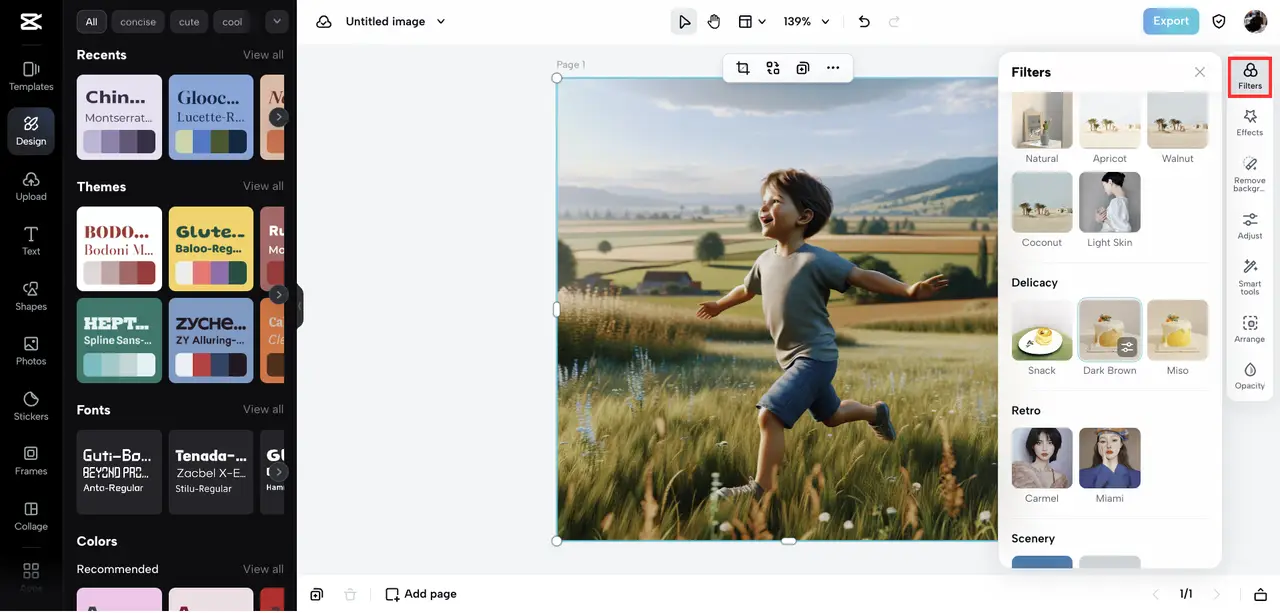1280x613 pixels.
Task: Open the user profile avatar
Action: (1255, 21)
